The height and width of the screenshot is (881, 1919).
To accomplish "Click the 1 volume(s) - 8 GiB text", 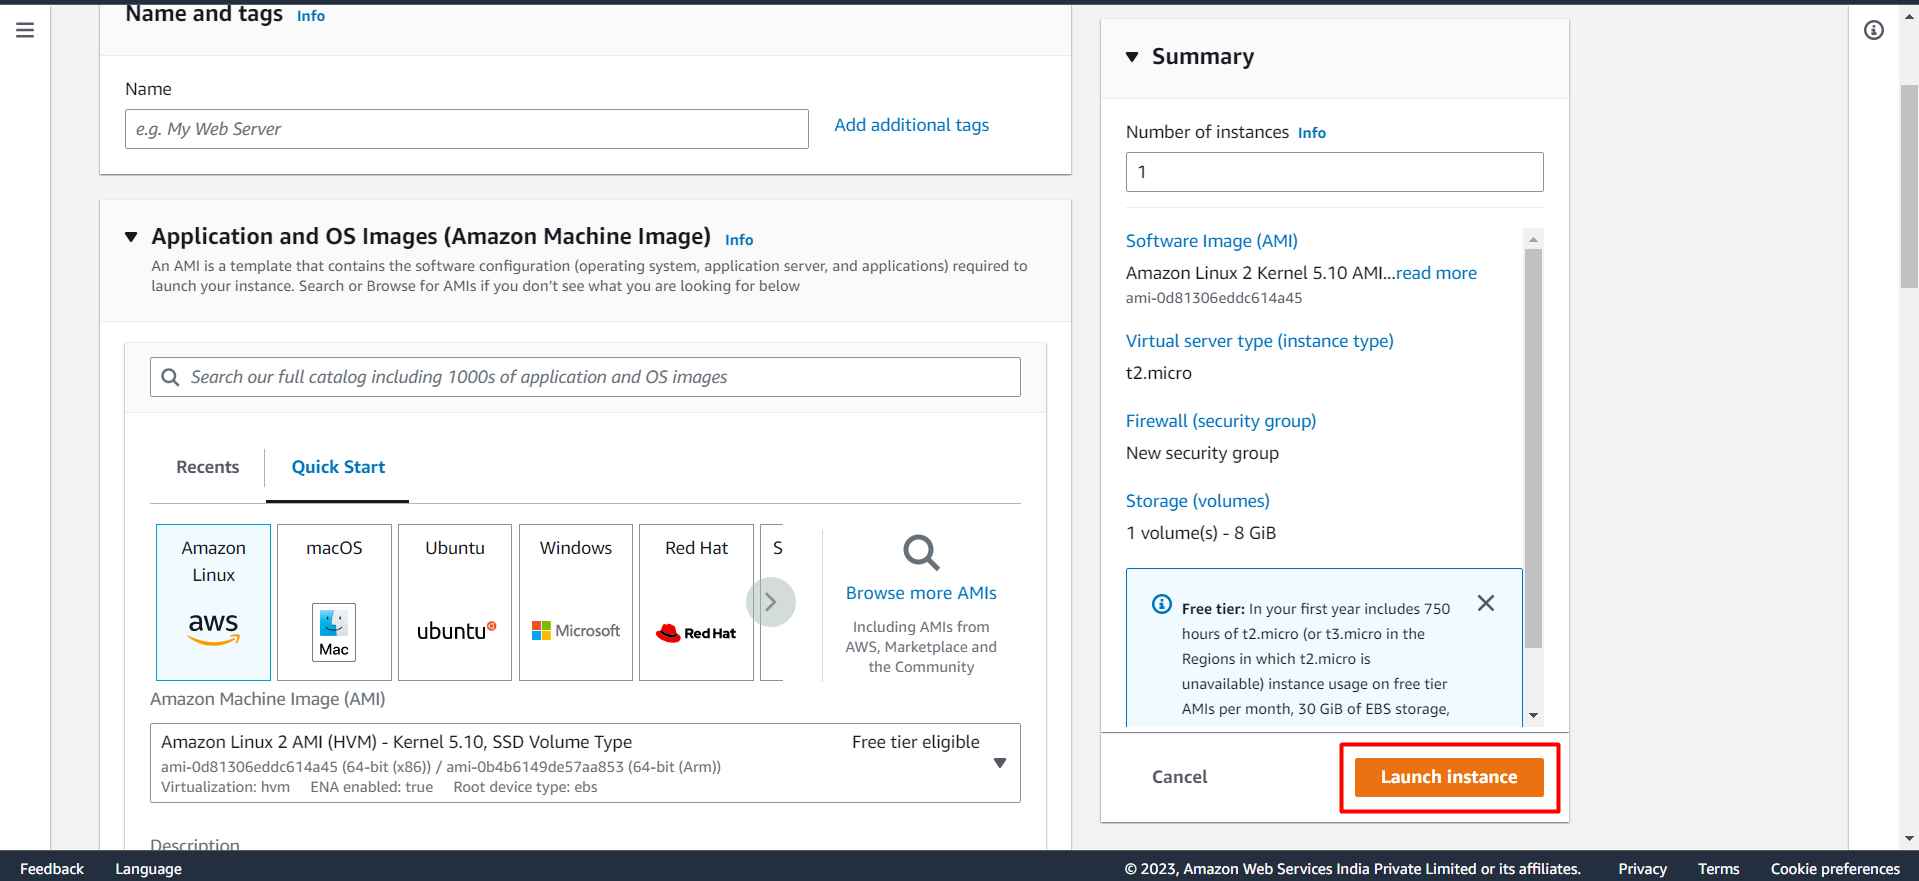I will [1201, 533].
